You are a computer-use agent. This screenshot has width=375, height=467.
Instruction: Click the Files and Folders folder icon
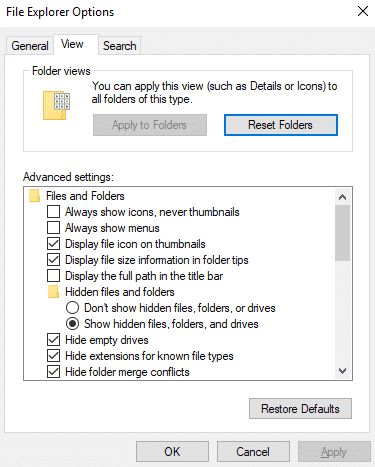point(35,196)
